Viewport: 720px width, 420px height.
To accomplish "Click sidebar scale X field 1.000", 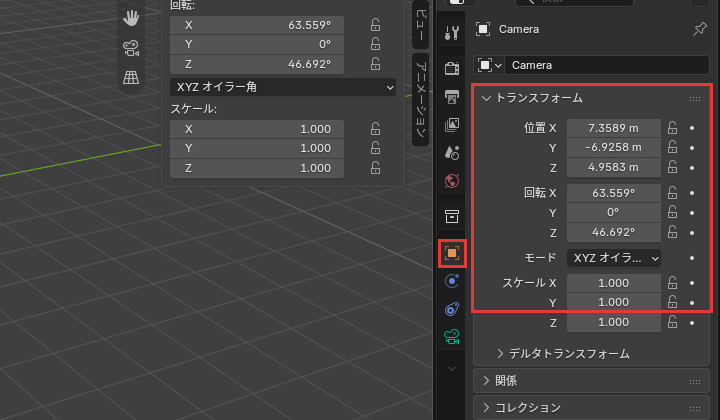I will 257,129.
